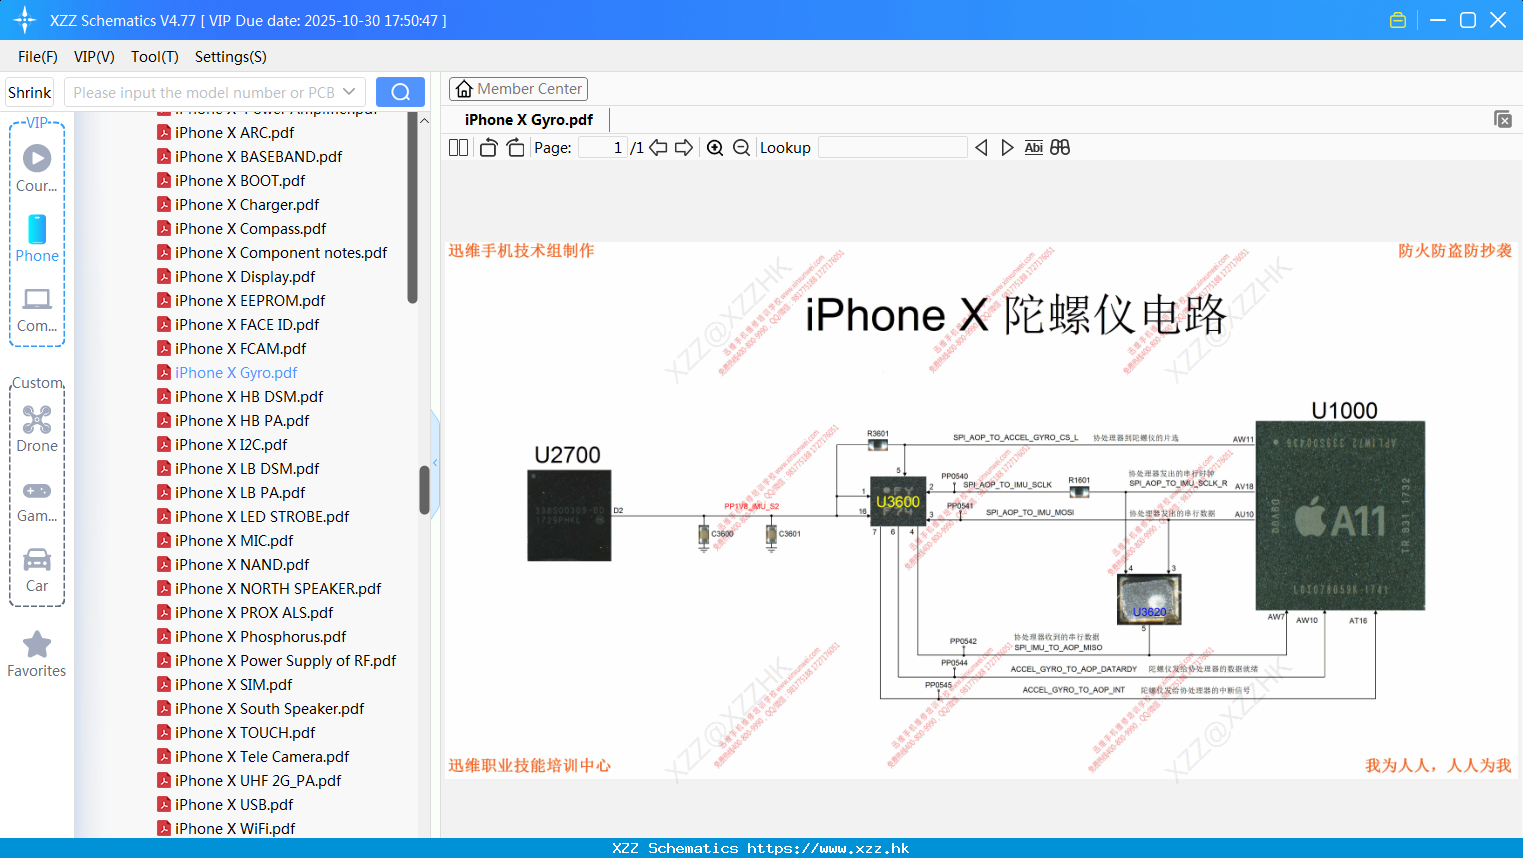Click the XZZ Schematics app logo
This screenshot has width=1523, height=858.
25,20
